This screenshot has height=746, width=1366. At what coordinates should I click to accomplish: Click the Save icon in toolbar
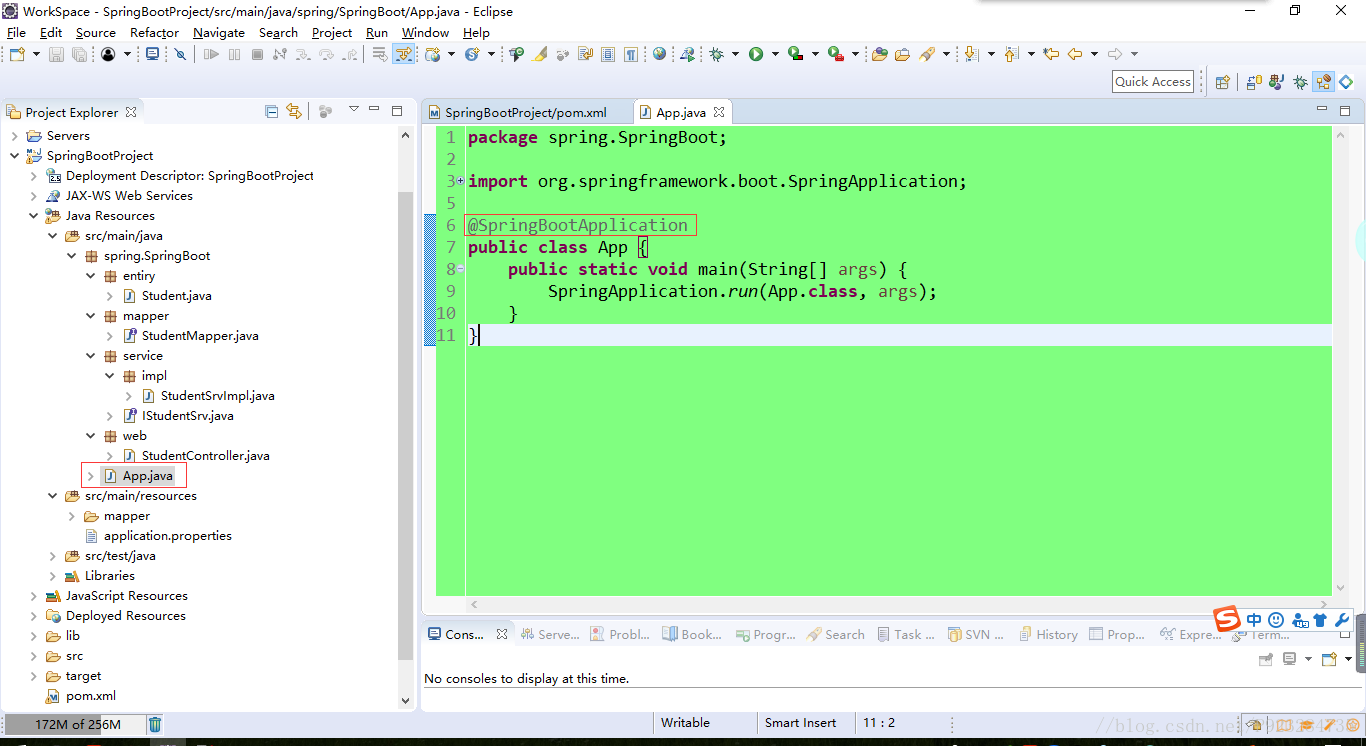coord(56,54)
